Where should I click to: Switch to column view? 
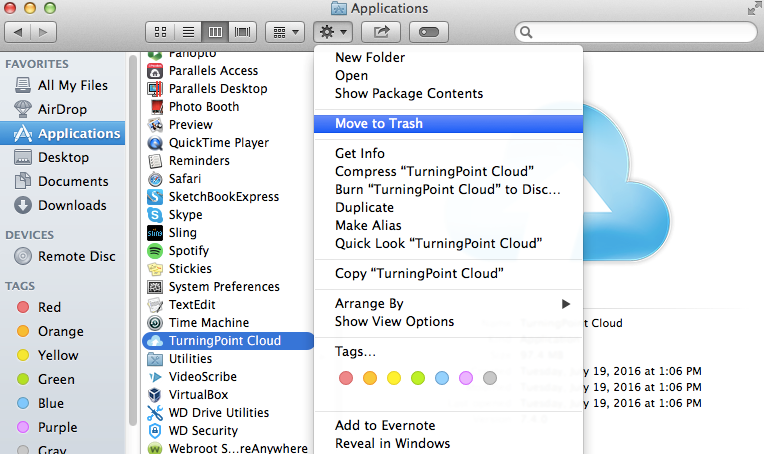pos(215,32)
